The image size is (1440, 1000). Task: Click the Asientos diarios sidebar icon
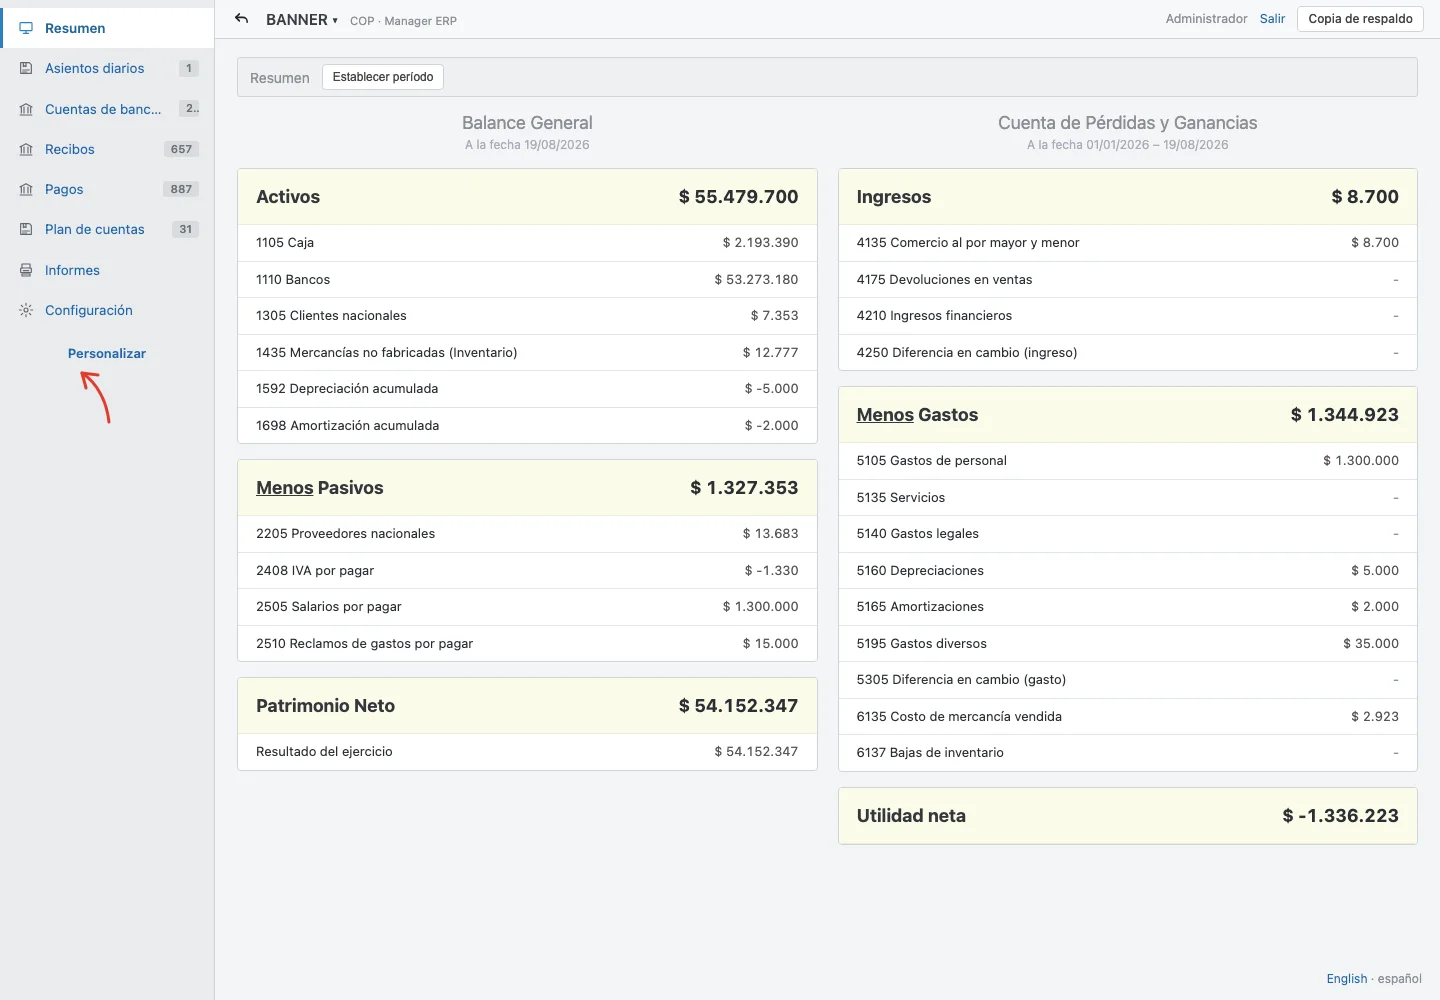click(x=26, y=68)
